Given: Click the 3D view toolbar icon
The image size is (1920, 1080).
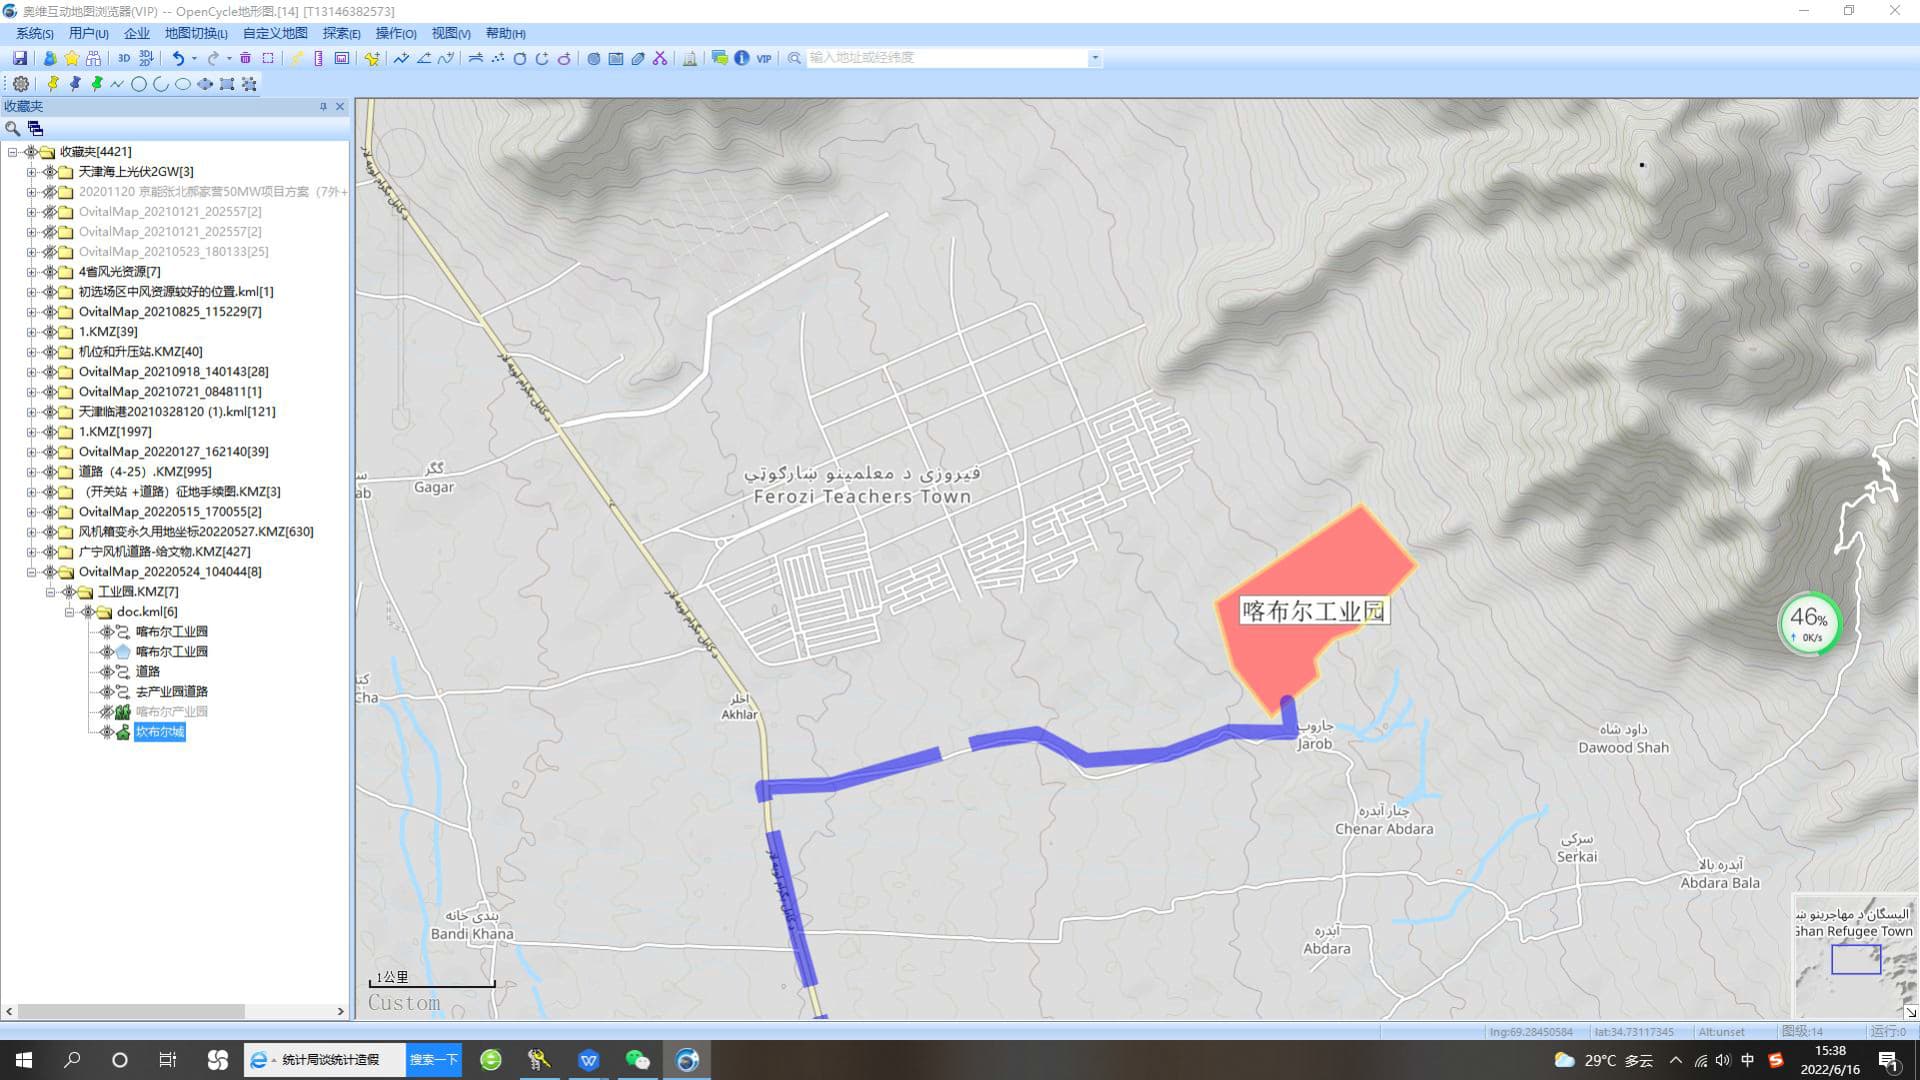Looking at the screenshot, I should pos(124,58).
